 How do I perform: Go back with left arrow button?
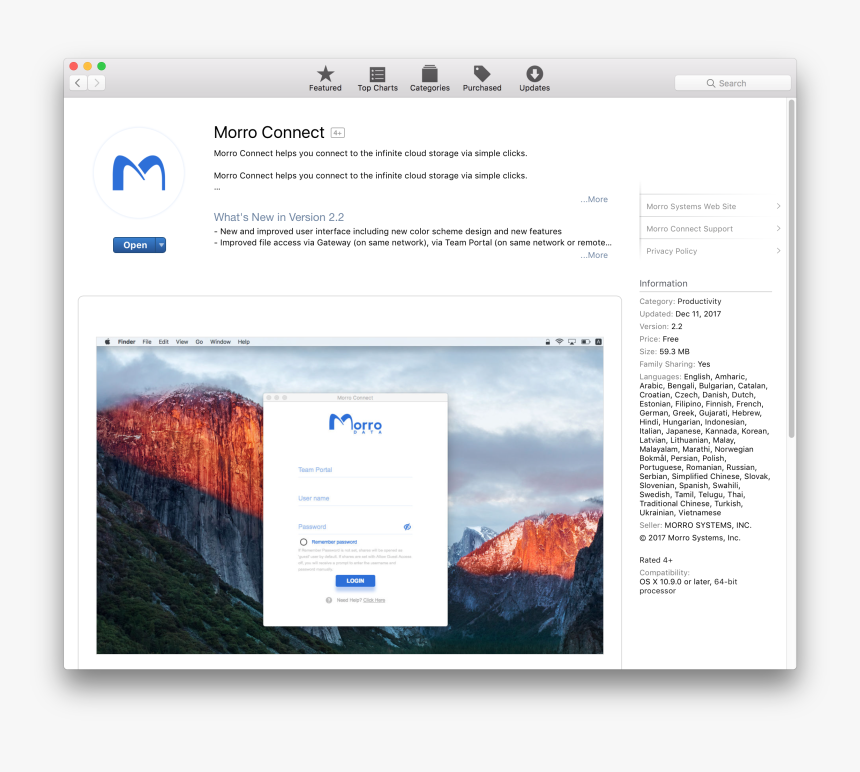78,83
